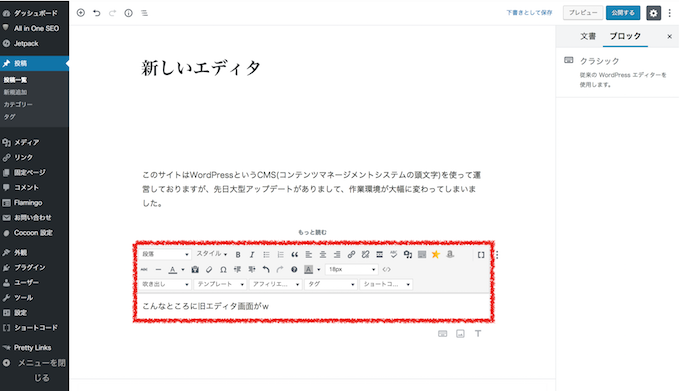
Task: Align text center
Action: tap(323, 254)
